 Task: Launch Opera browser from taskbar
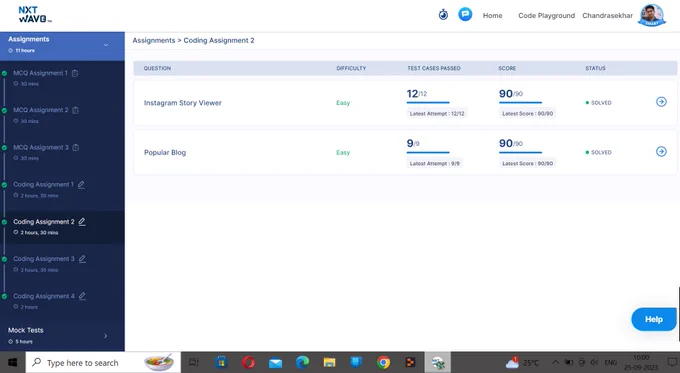248,362
